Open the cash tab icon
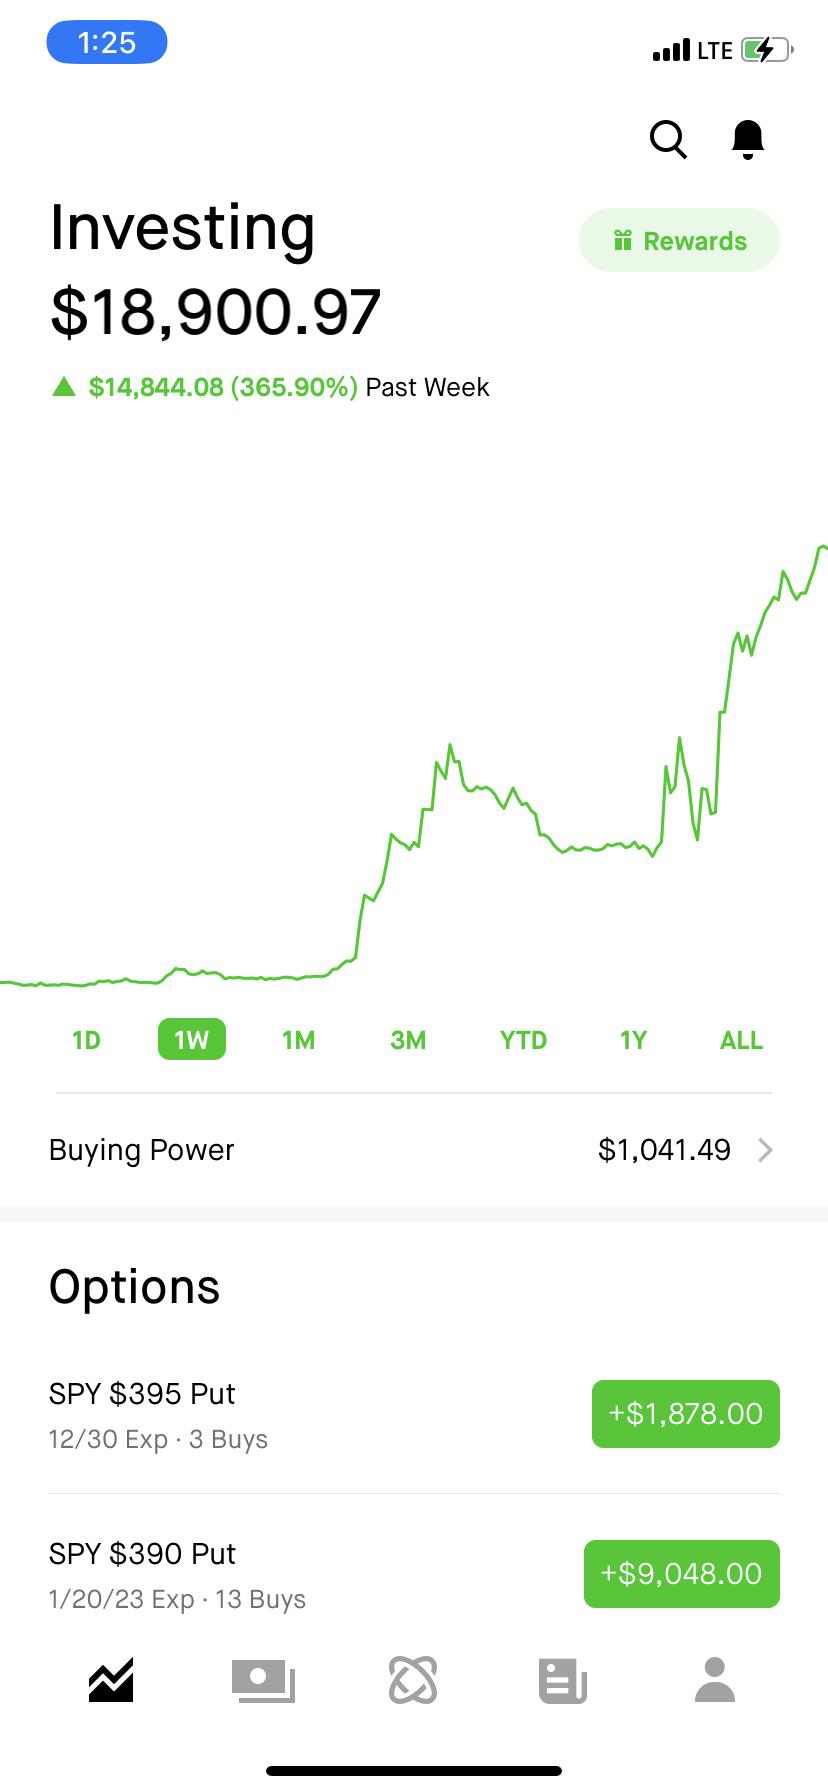Image resolution: width=828 pixels, height=1792 pixels. coord(263,1680)
